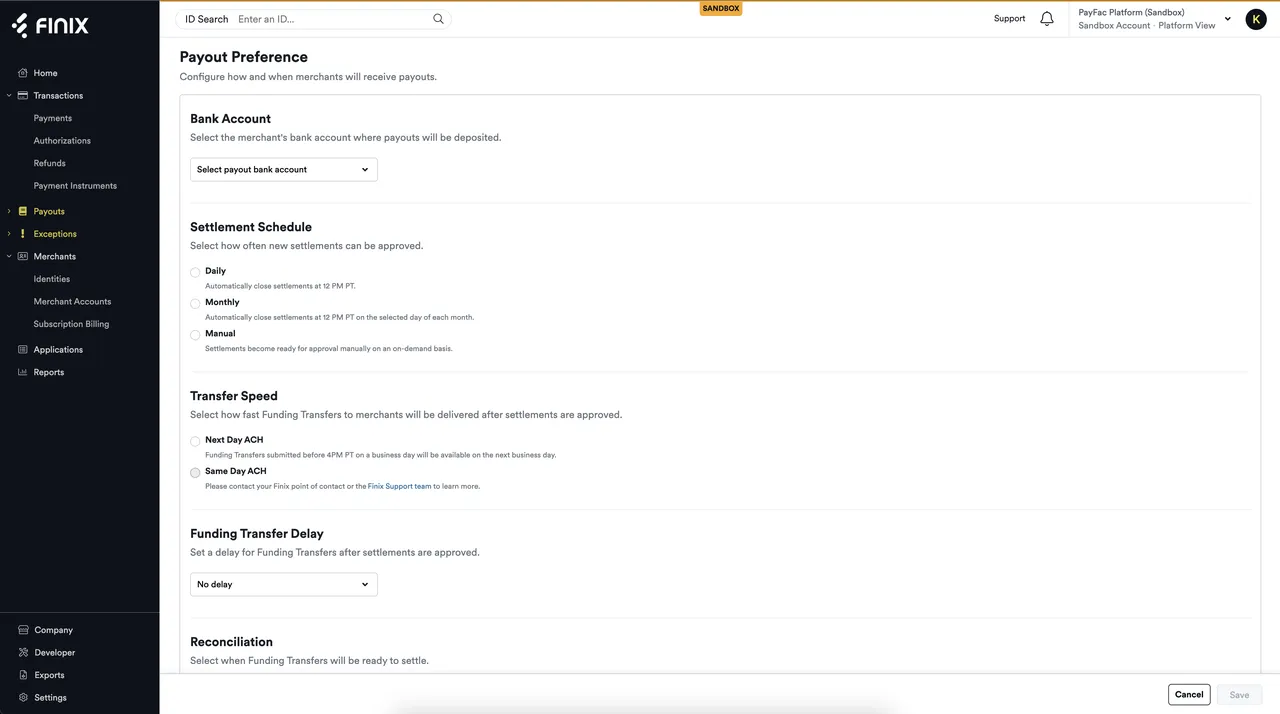The height and width of the screenshot is (714, 1280).
Task: Click the Transfer Speed heading
Action: coord(234,396)
